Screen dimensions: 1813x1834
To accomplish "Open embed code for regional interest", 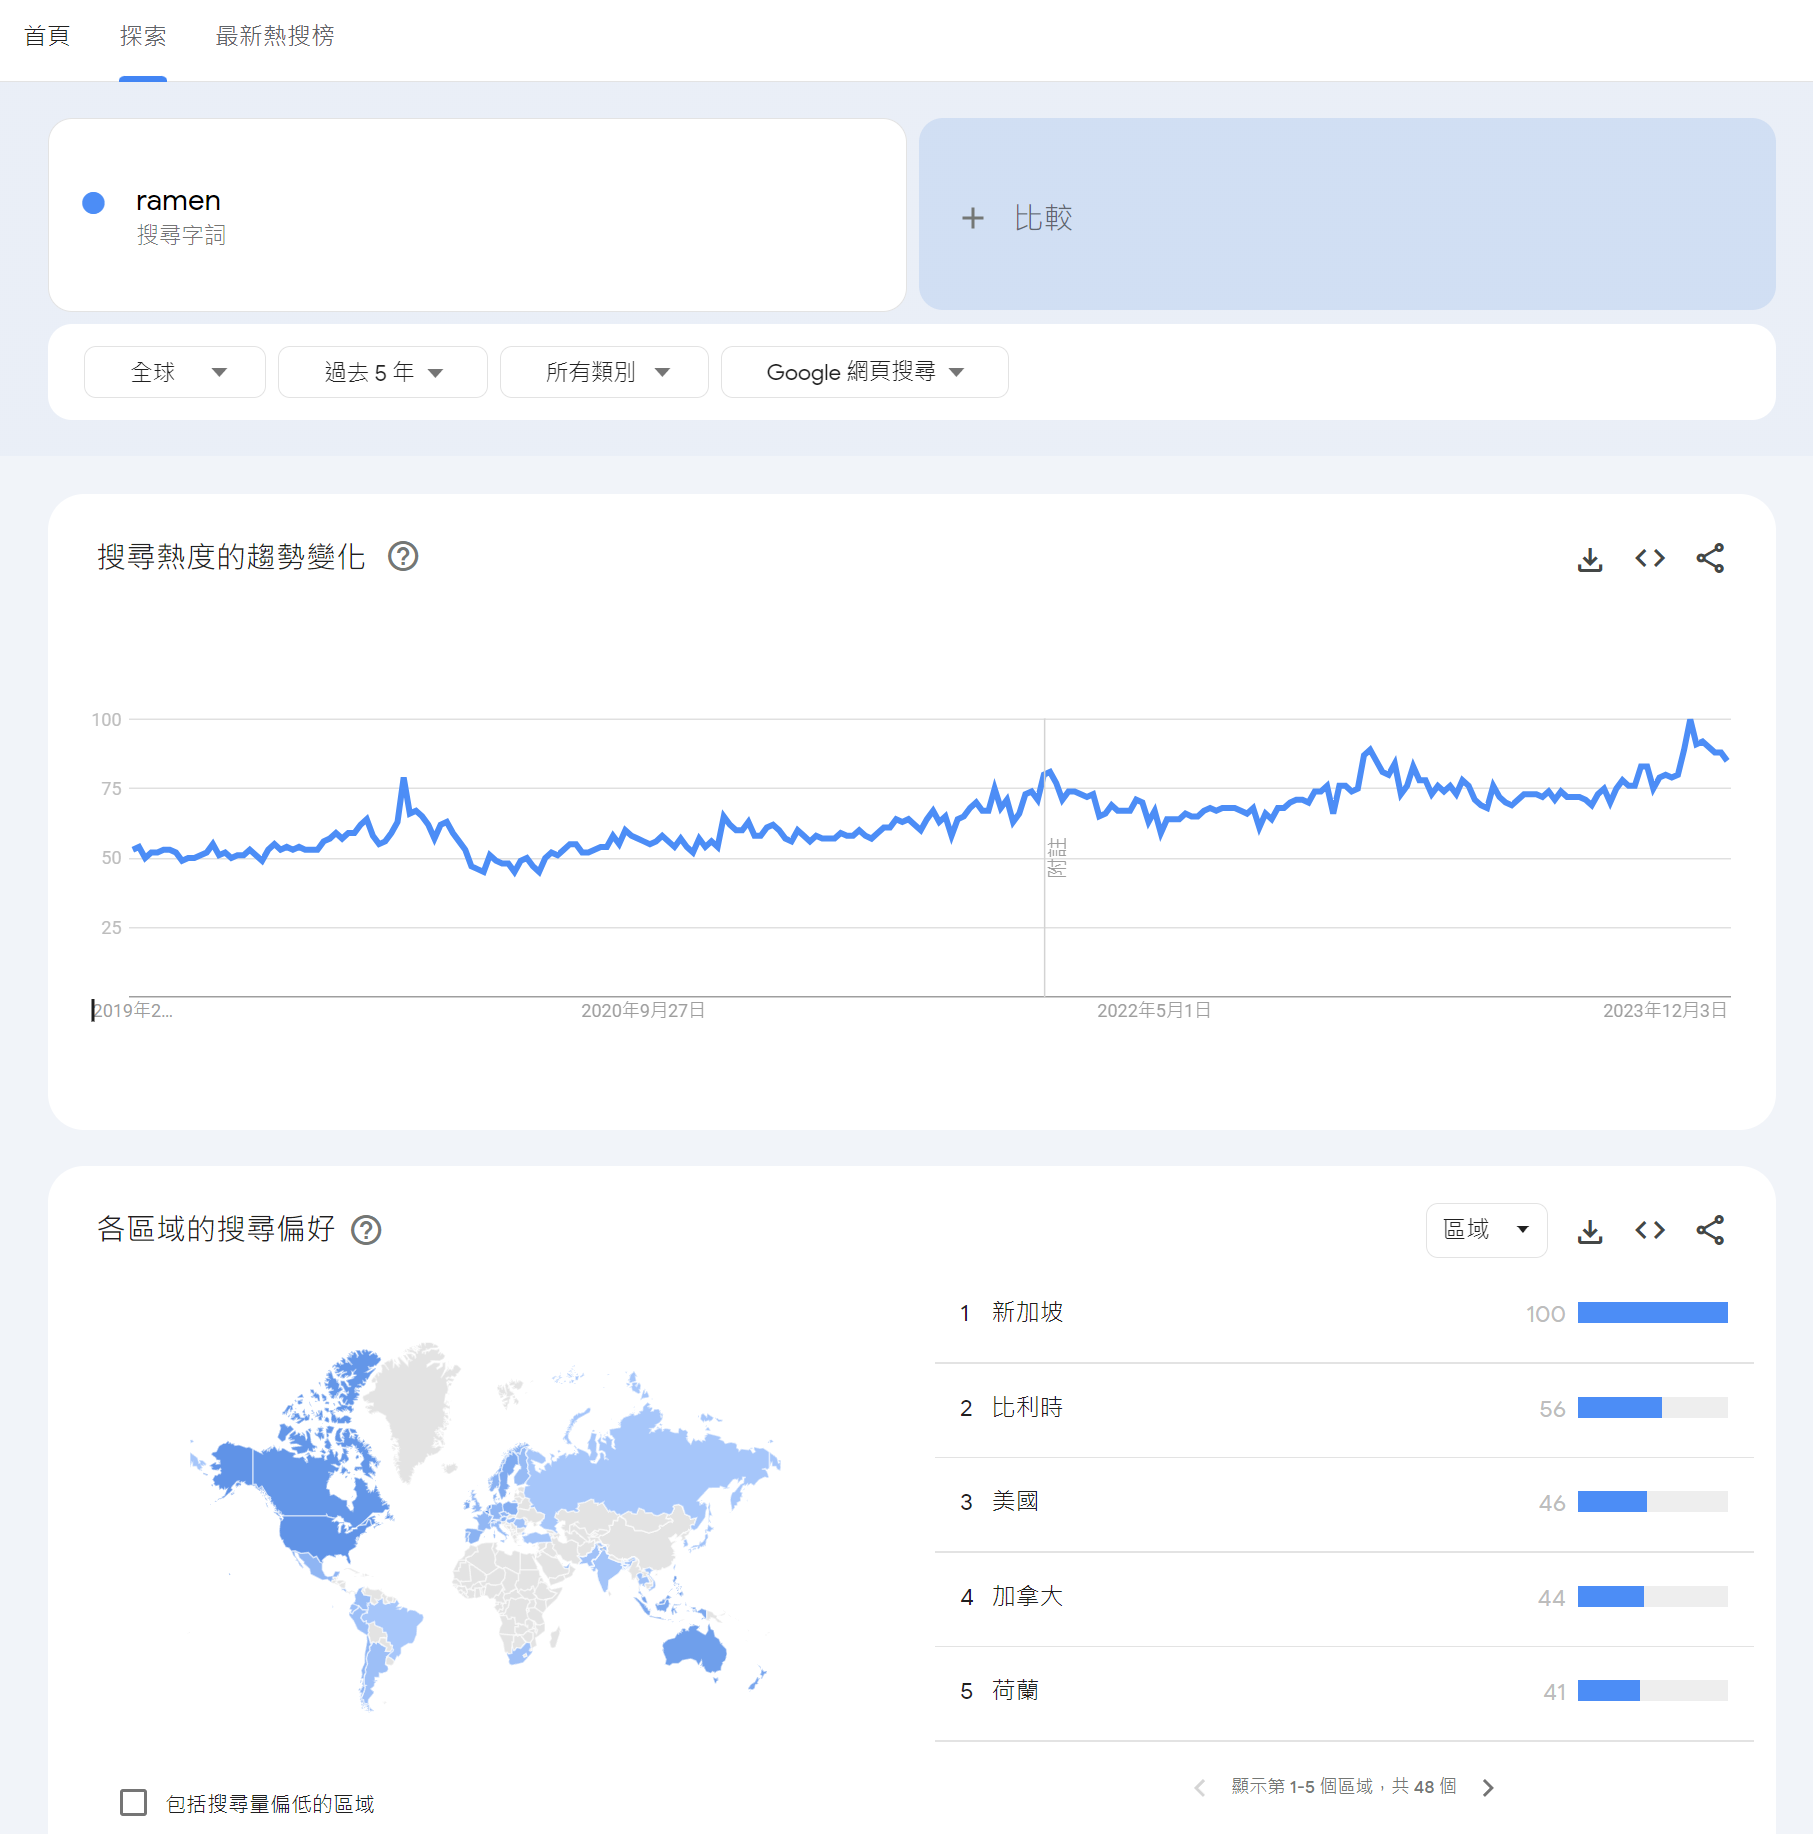I will pyautogui.click(x=1649, y=1231).
